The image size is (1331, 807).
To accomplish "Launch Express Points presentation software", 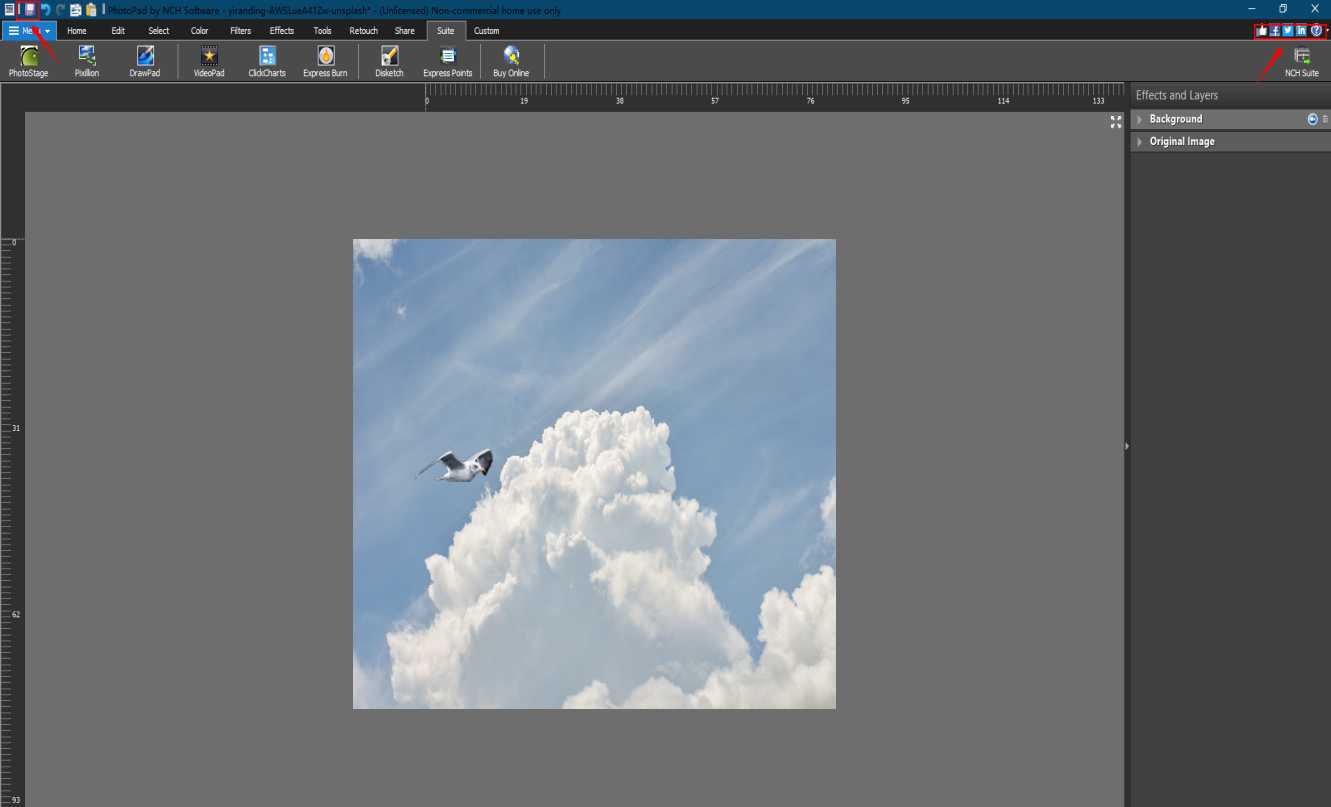I will point(447,62).
